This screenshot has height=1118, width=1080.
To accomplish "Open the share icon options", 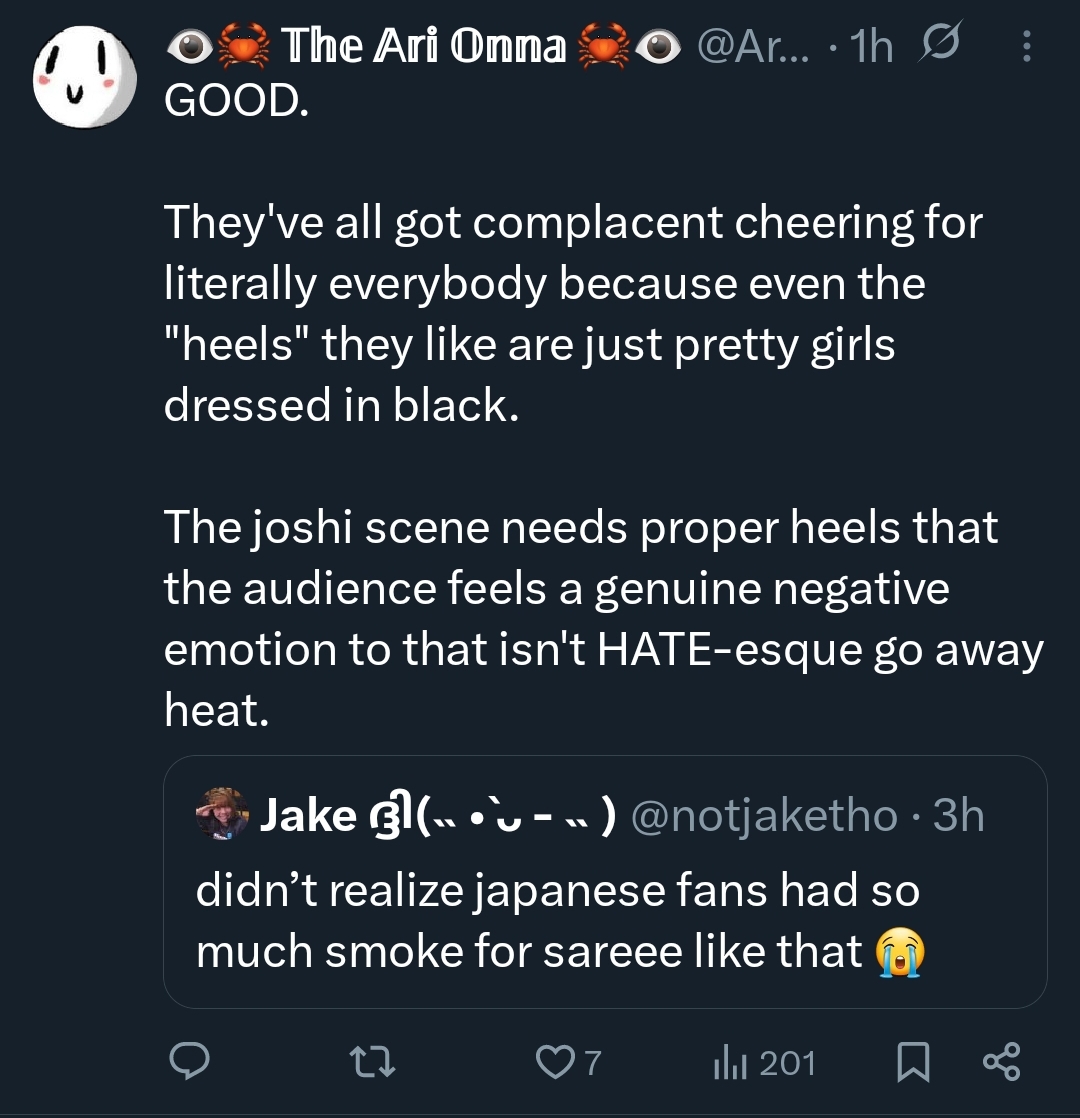I will click(x=1000, y=1061).
